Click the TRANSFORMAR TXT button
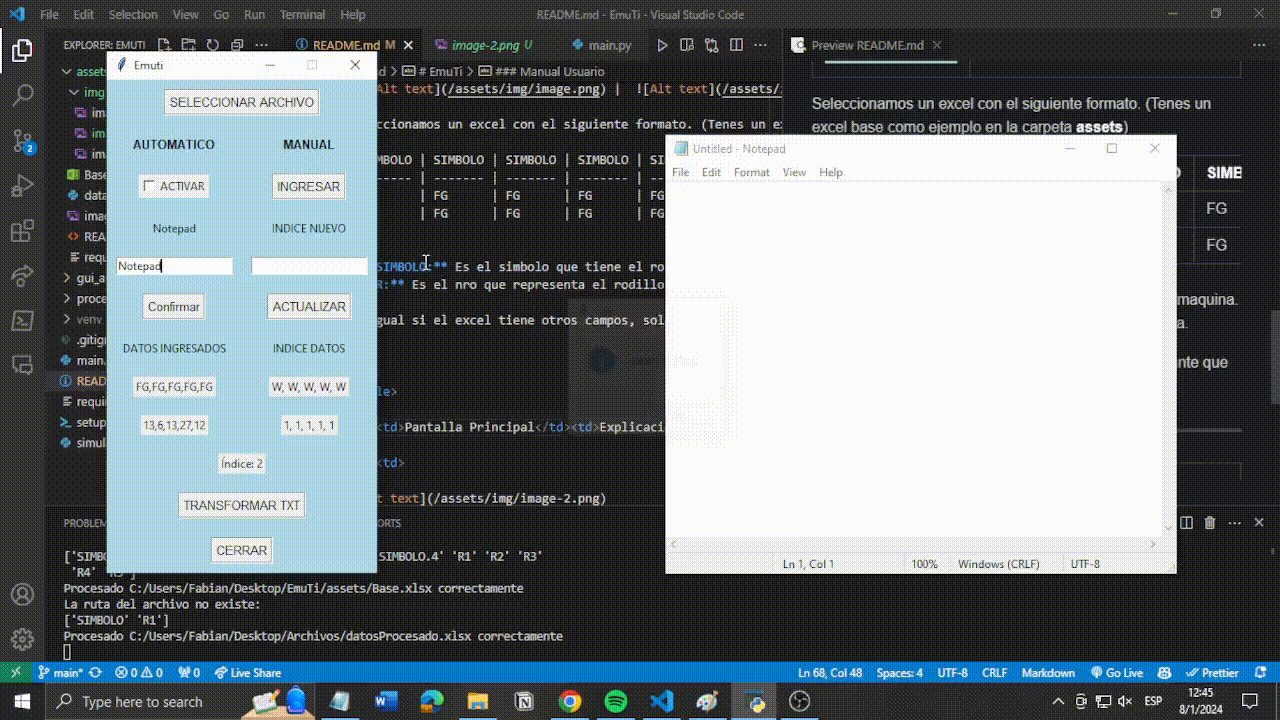Screen dimensions: 1280x720 (241, 505)
